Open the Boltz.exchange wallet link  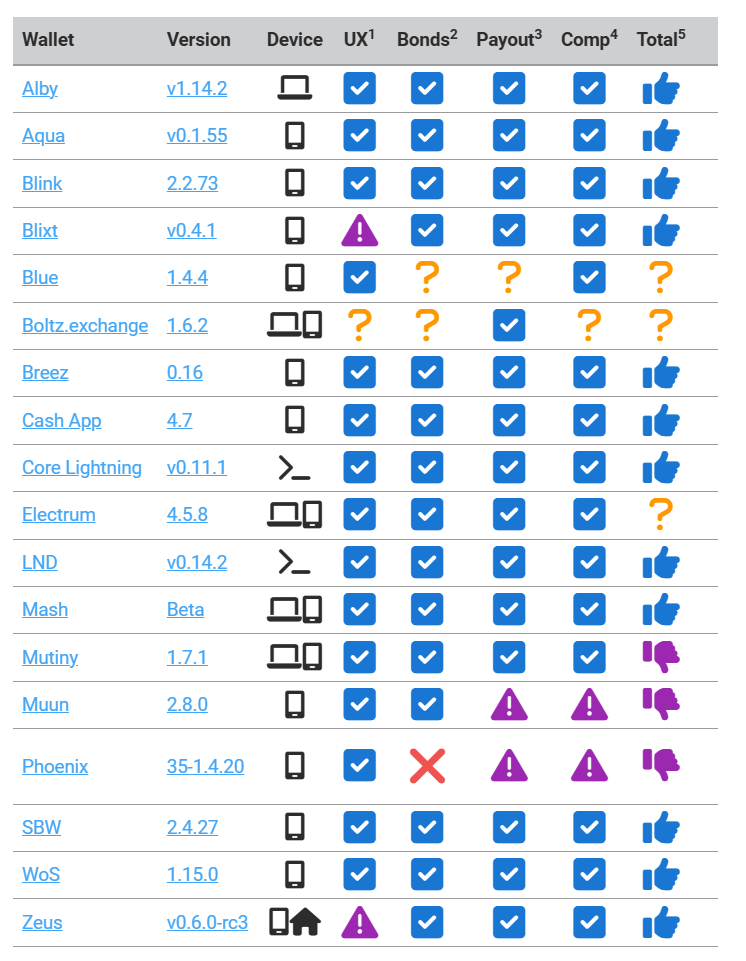(85, 325)
